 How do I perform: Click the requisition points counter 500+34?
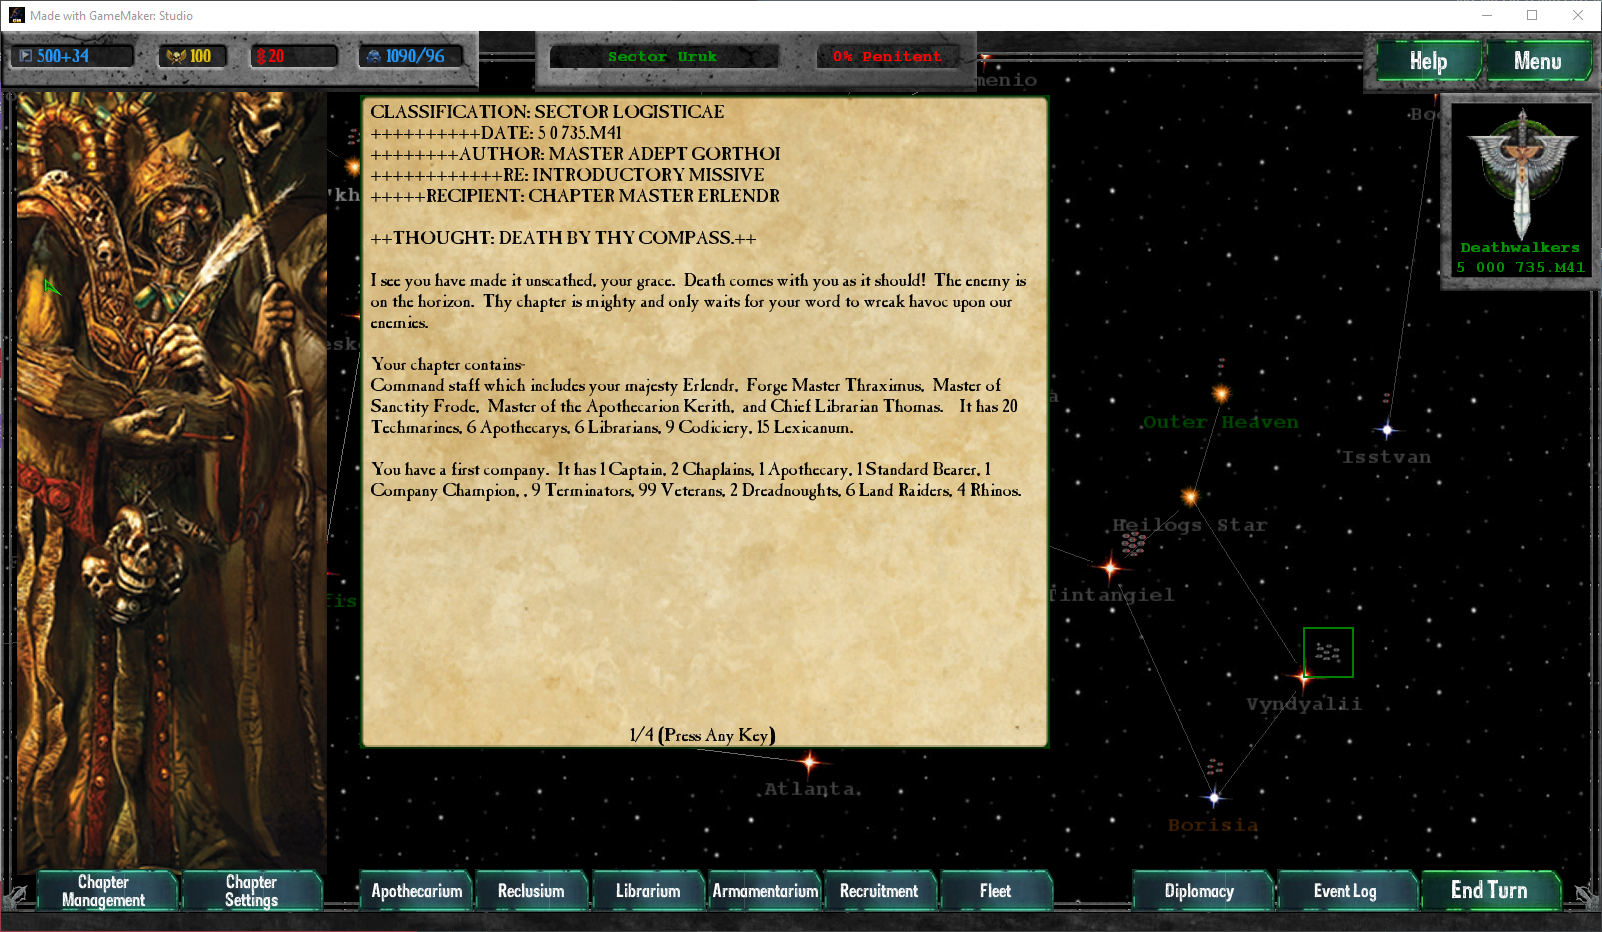[70, 56]
